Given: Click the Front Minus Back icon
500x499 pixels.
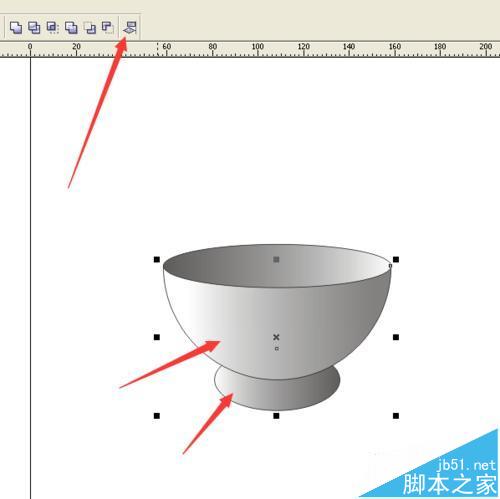Looking at the screenshot, I should pyautogui.click(x=90, y=28).
